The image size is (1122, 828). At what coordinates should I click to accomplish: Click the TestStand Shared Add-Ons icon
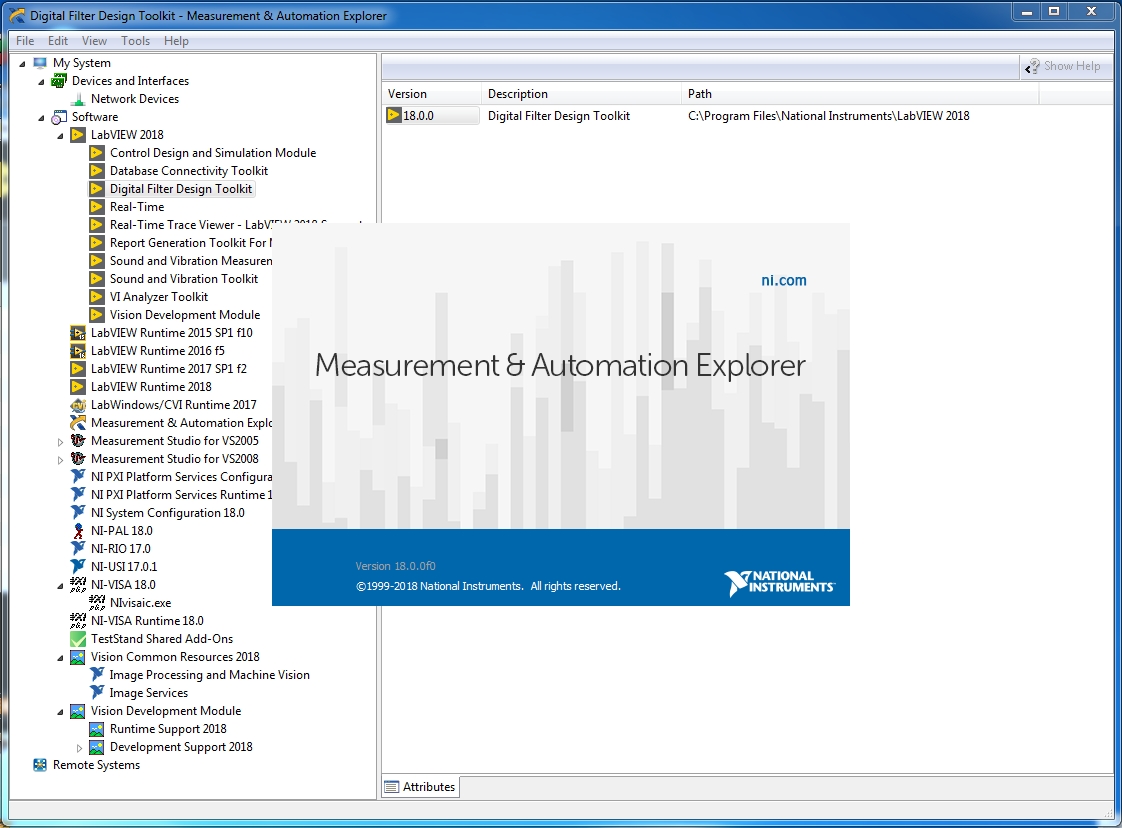pyautogui.click(x=78, y=638)
